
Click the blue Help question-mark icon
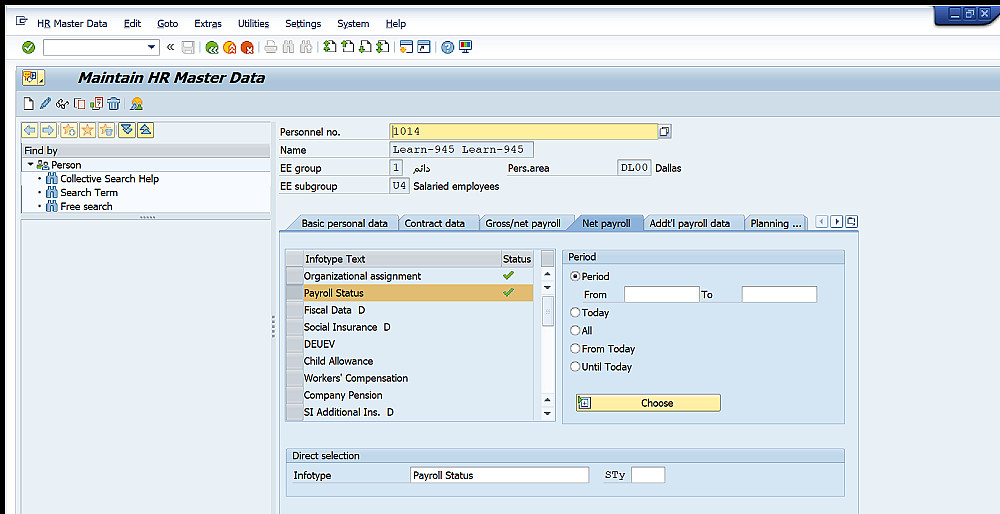point(448,47)
